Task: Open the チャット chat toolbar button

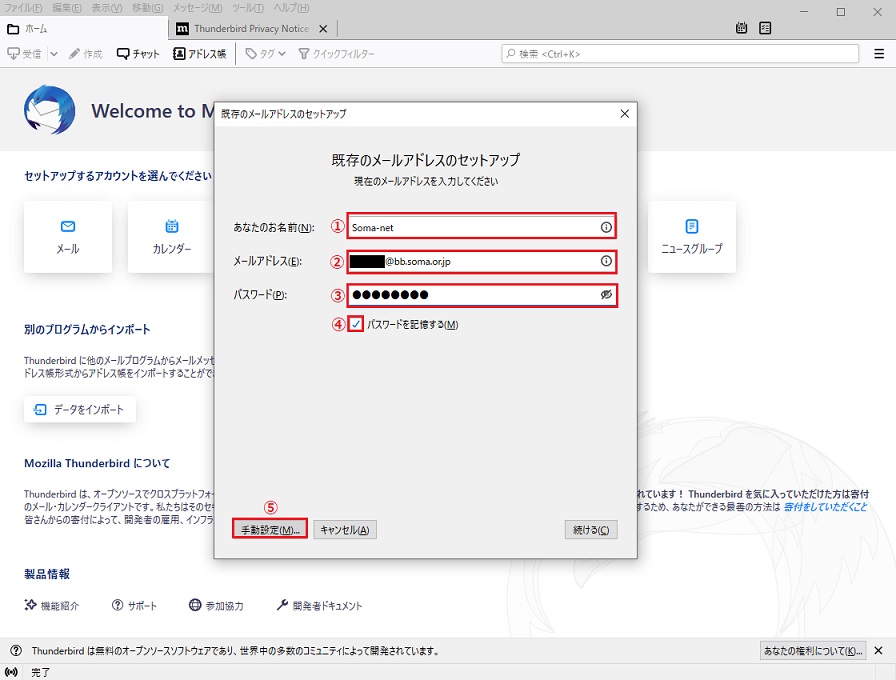Action: click(x=138, y=54)
